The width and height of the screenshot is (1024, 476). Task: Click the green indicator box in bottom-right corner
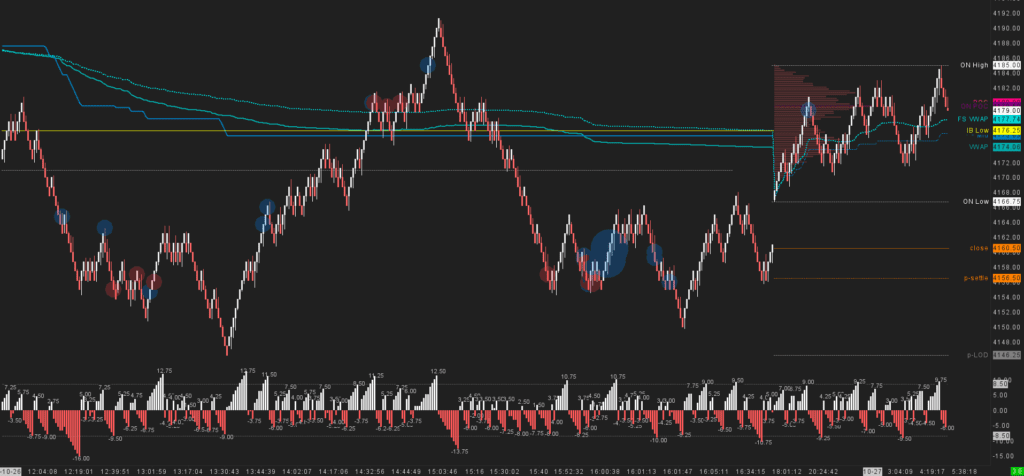pos(1017,471)
